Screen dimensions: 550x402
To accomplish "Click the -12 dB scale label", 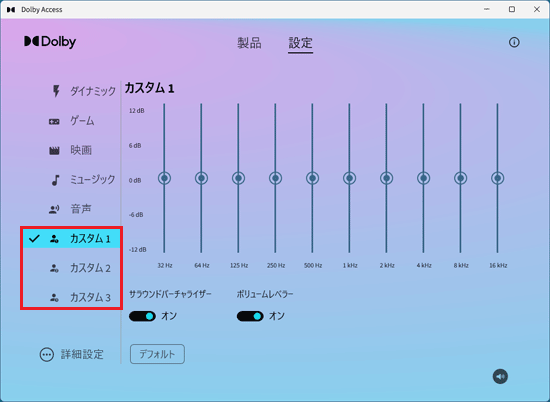I will (x=138, y=250).
